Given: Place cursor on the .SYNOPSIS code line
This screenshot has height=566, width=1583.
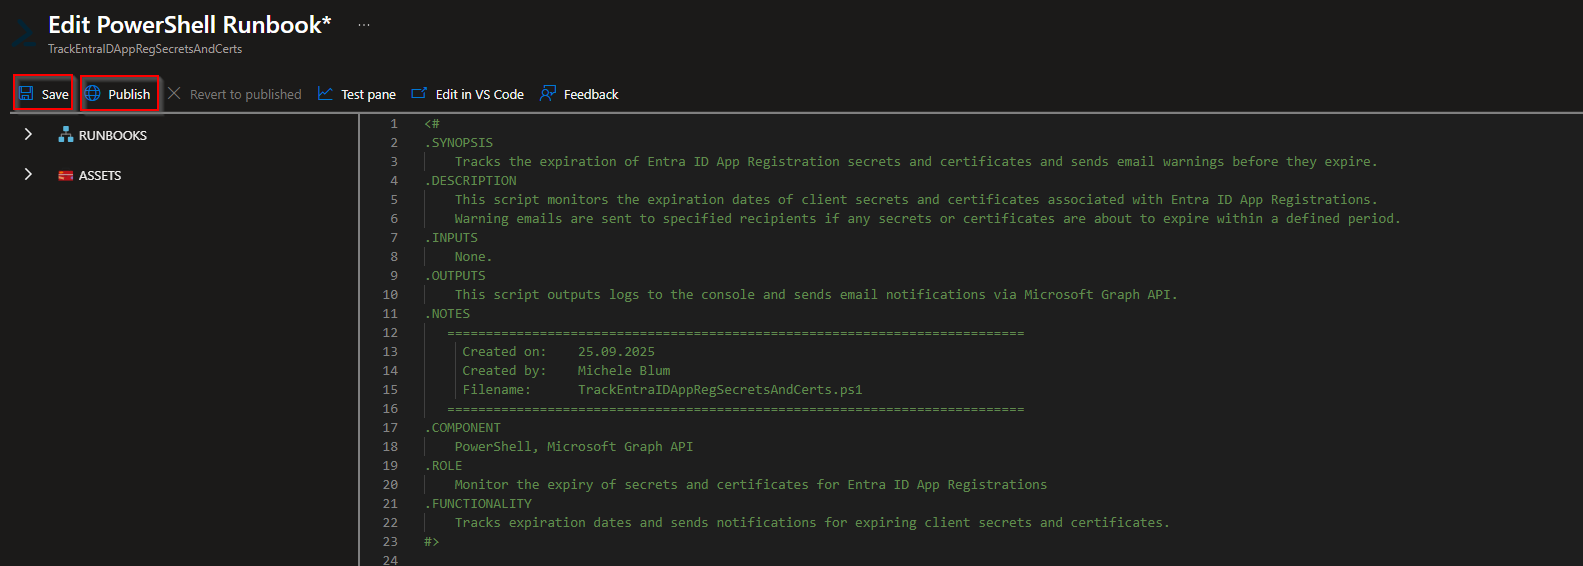Looking at the screenshot, I should pyautogui.click(x=459, y=143).
